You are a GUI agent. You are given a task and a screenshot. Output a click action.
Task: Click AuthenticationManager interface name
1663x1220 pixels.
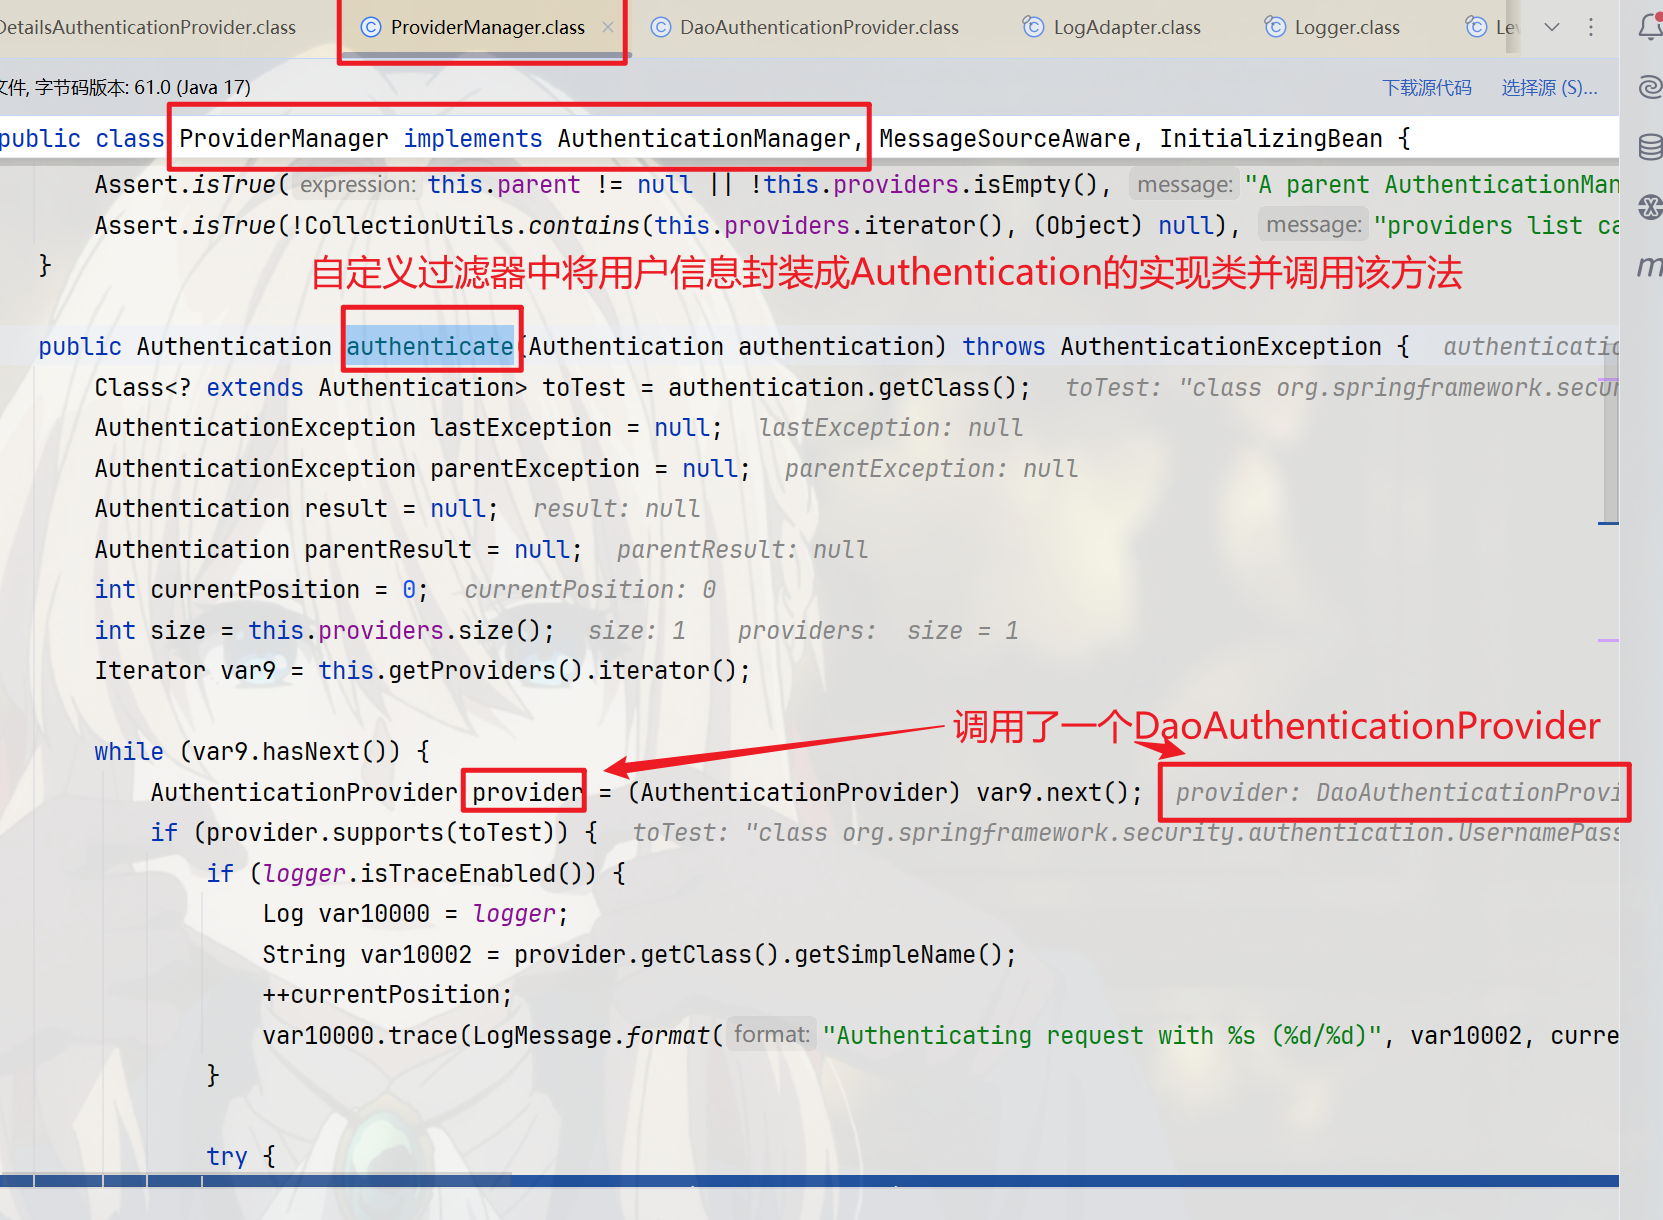704,139
